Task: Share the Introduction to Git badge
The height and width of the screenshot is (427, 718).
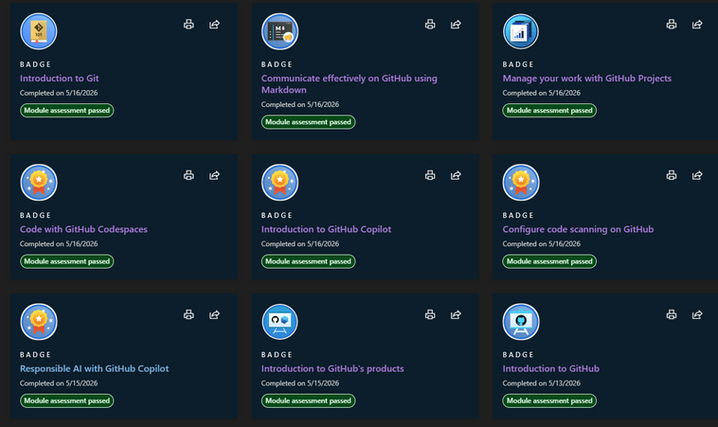Action: (214, 24)
